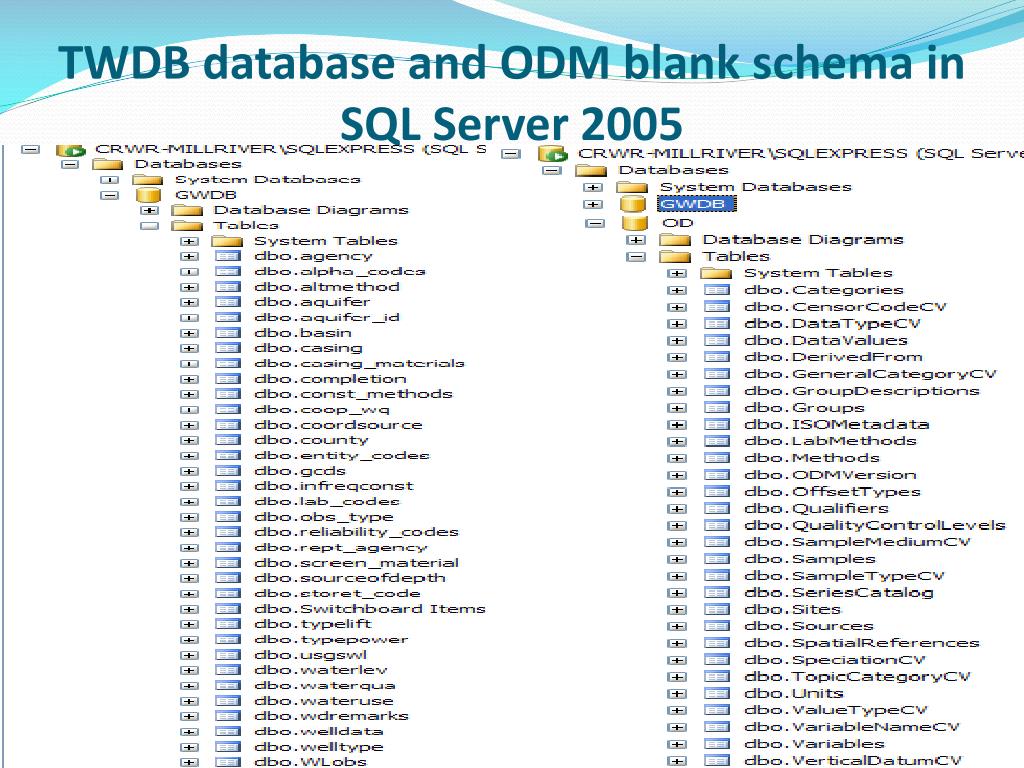Select the dbo.SampleMediumCV table

point(857,542)
